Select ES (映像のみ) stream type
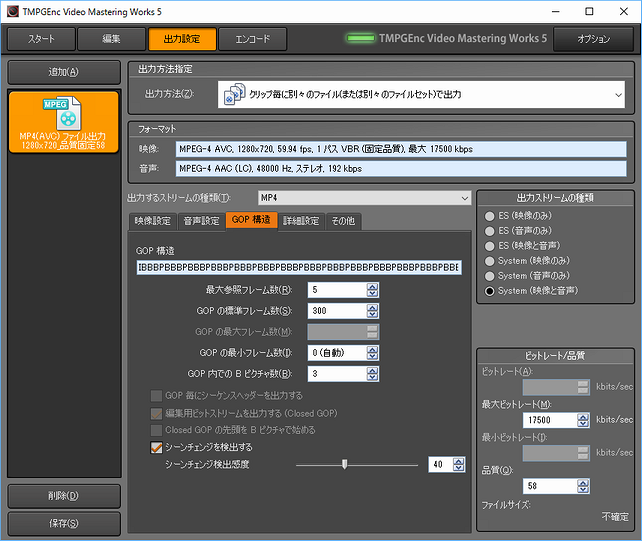 pos(489,216)
